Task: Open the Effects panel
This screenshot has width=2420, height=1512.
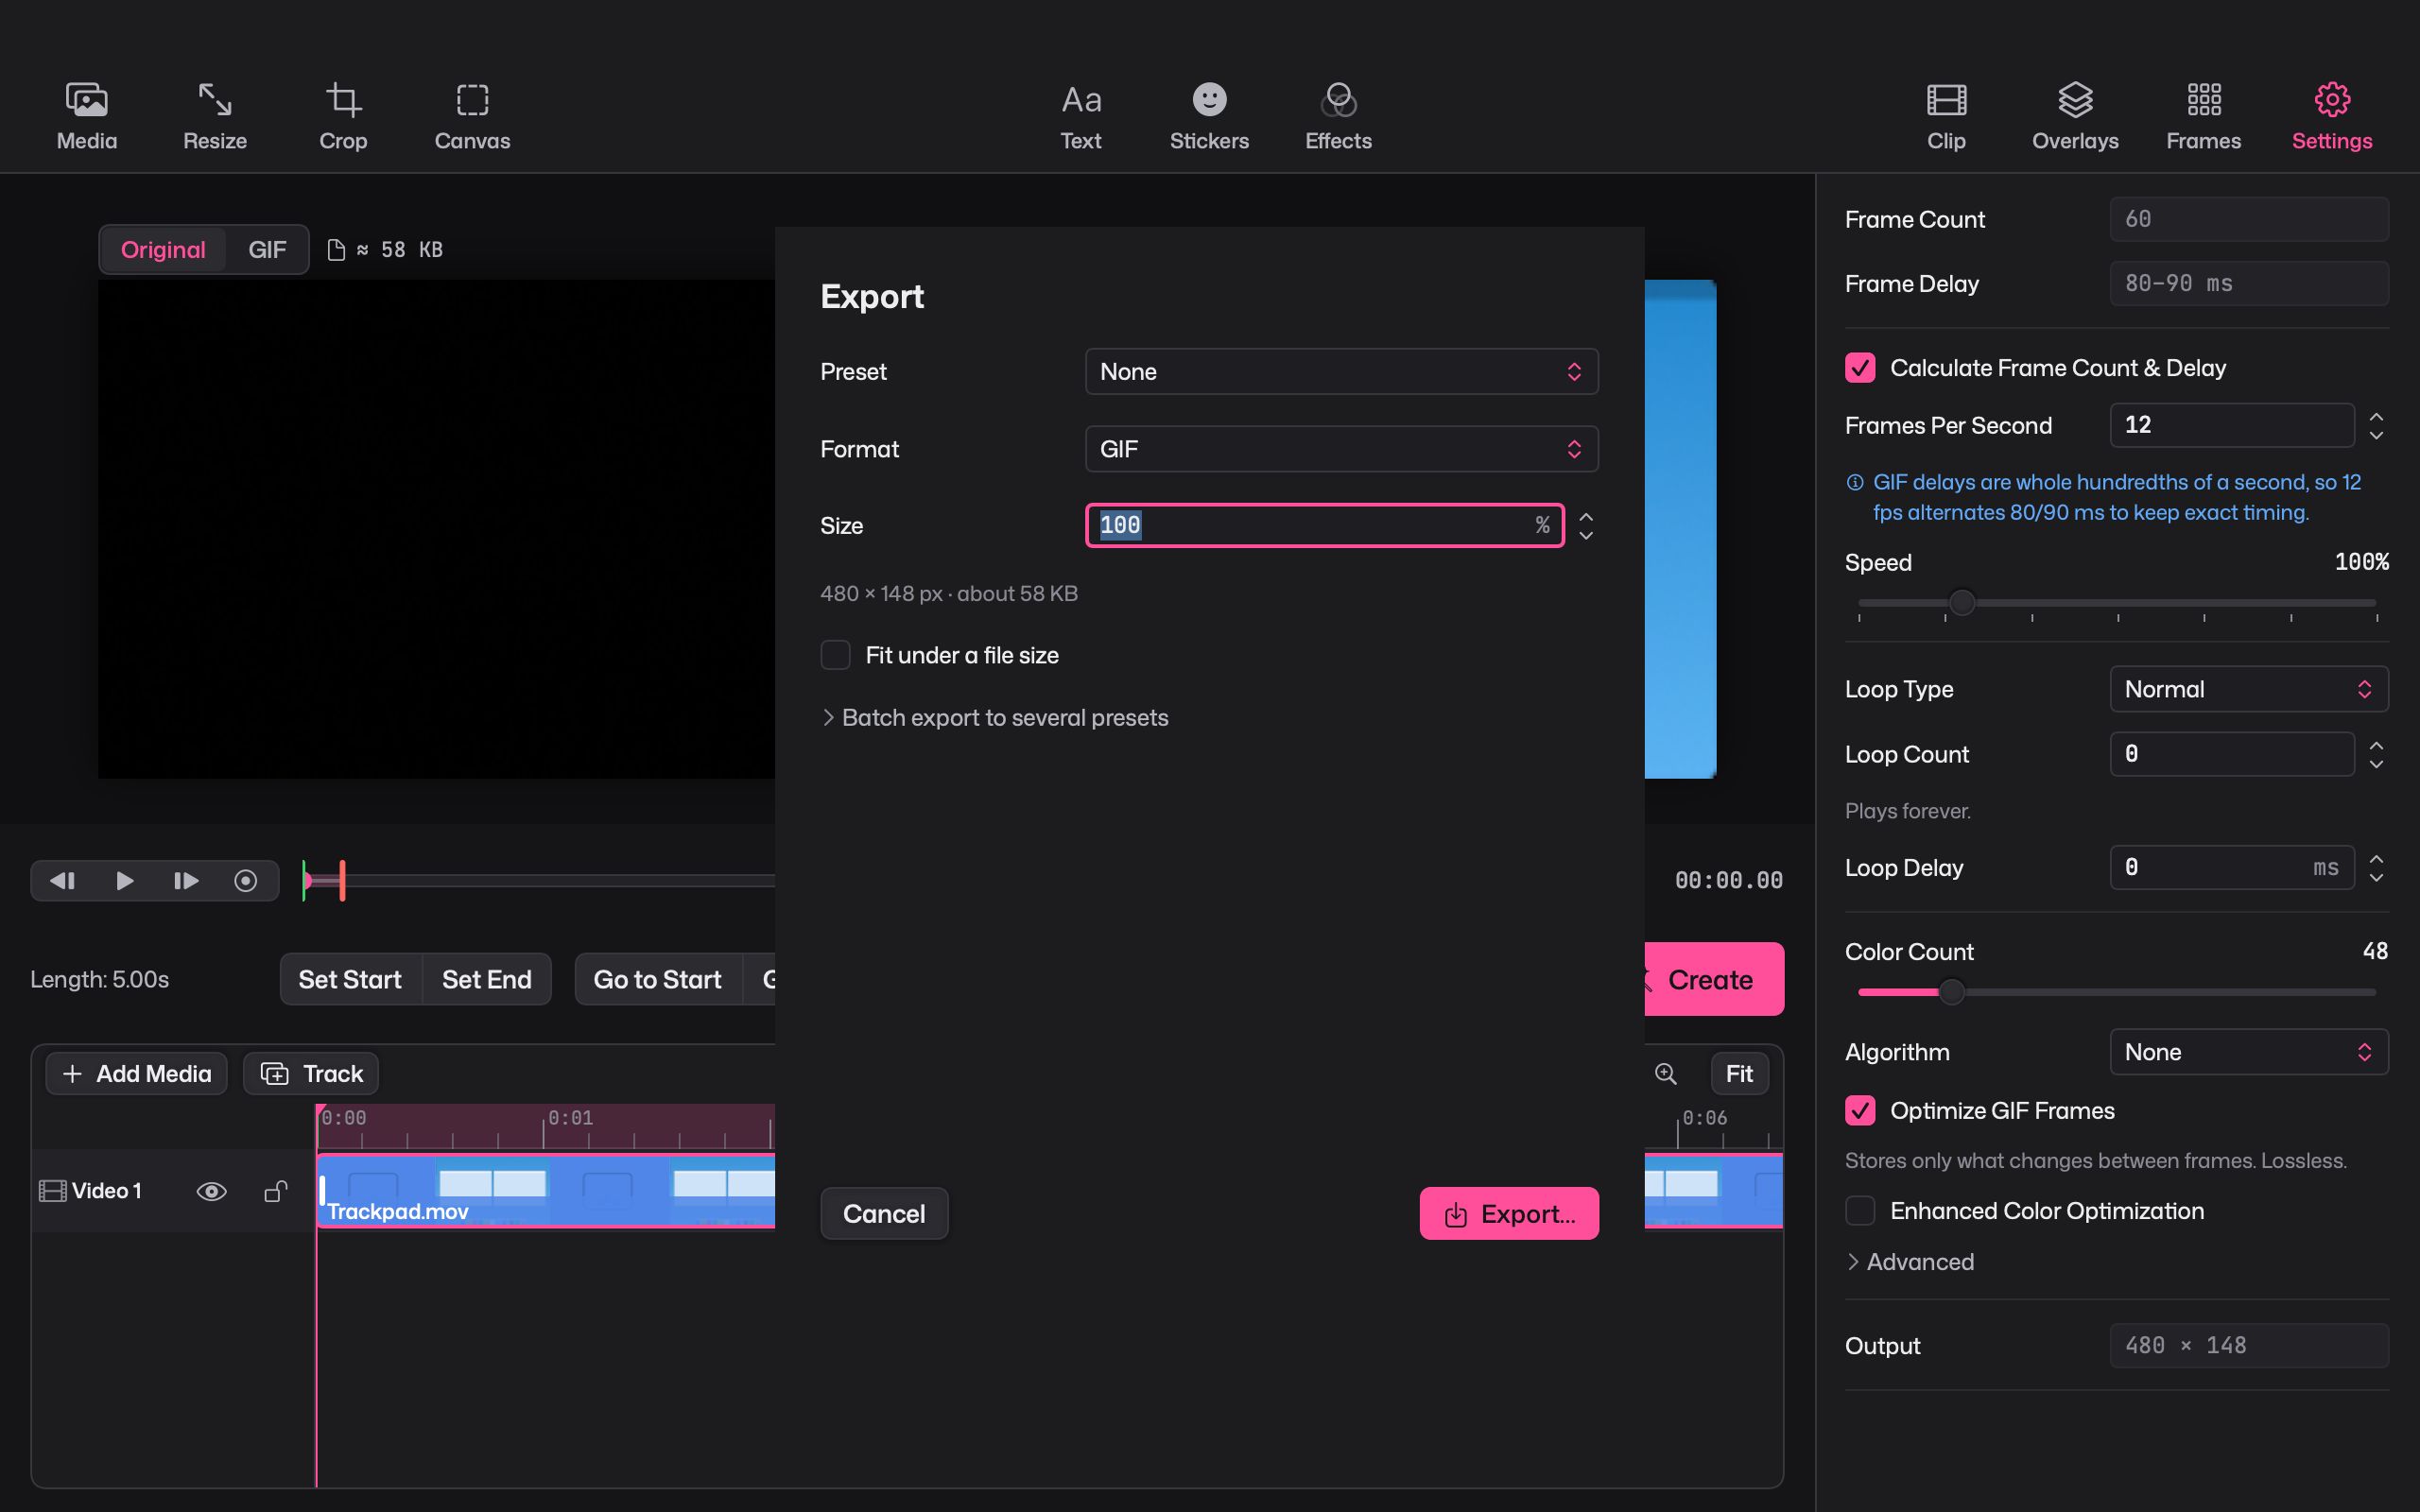Action: coord(1338,117)
